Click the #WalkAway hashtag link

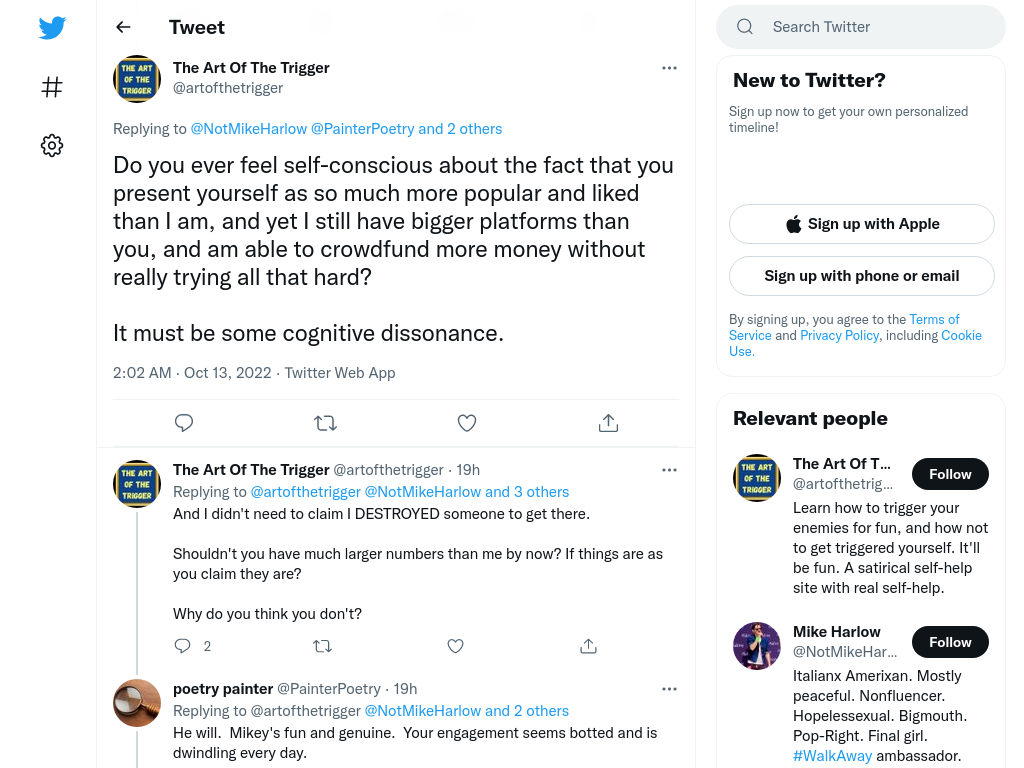coord(832,756)
